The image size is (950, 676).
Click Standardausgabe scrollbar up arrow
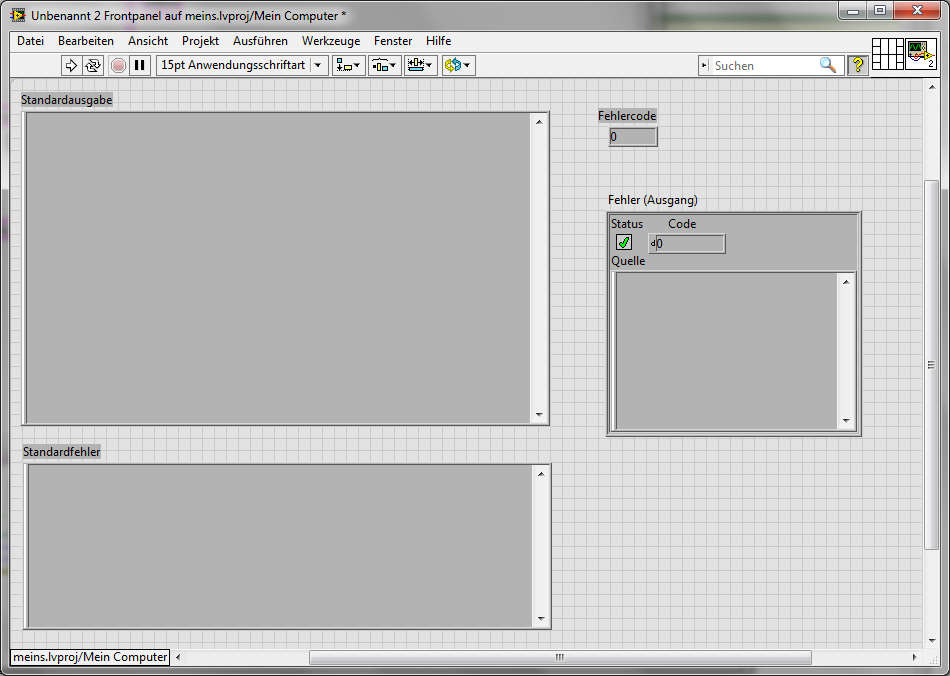coord(539,122)
